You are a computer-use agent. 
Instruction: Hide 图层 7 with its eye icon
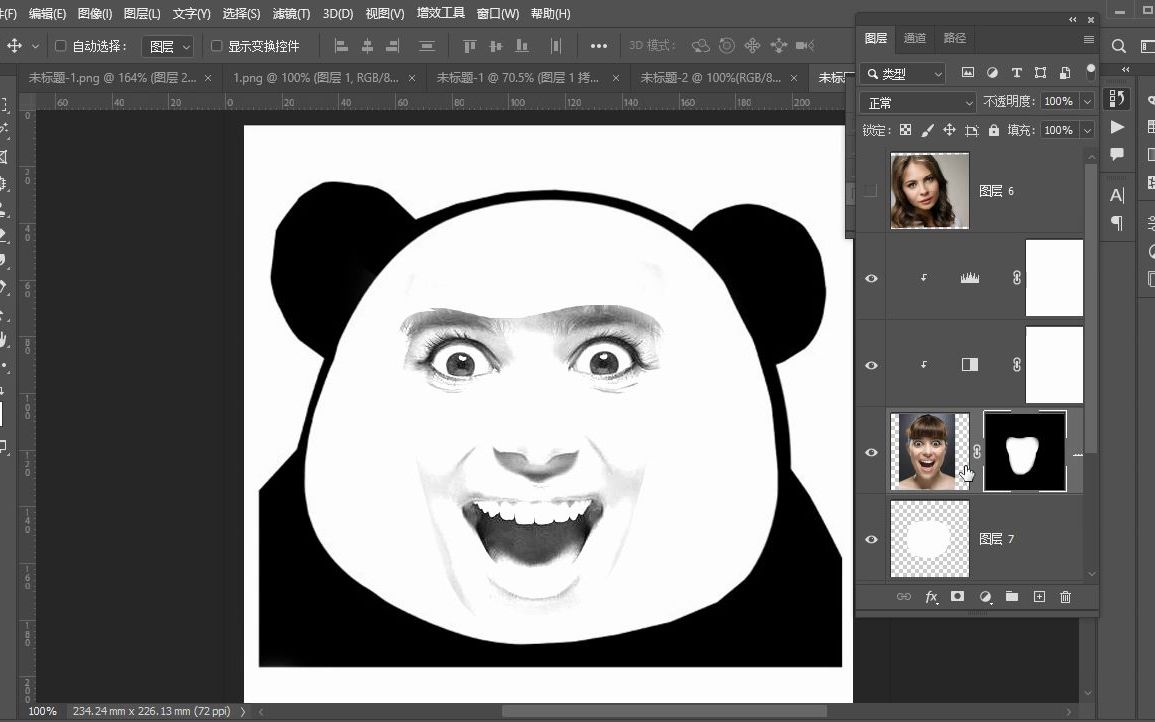point(871,538)
